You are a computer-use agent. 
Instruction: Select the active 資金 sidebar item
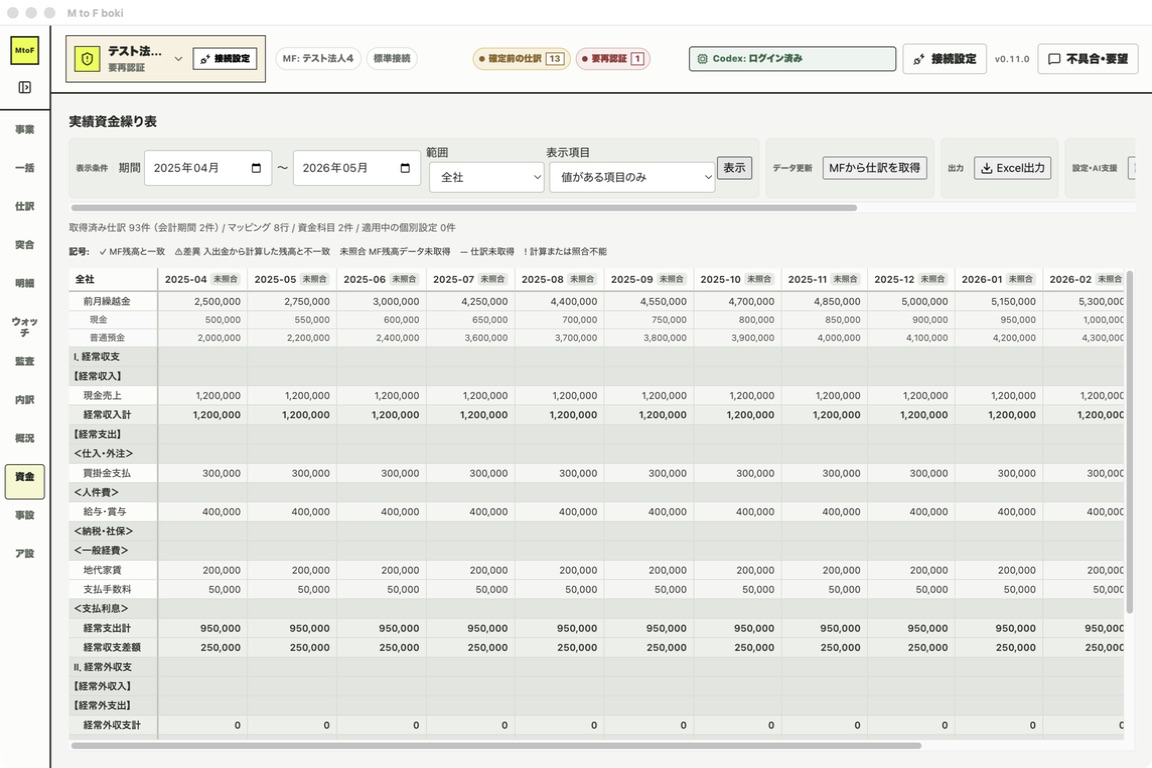pyautogui.click(x=24, y=481)
